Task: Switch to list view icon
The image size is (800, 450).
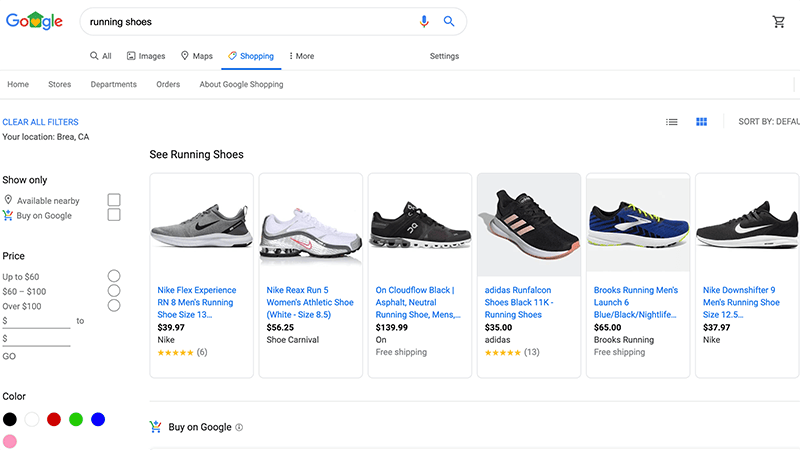Action: pos(672,121)
